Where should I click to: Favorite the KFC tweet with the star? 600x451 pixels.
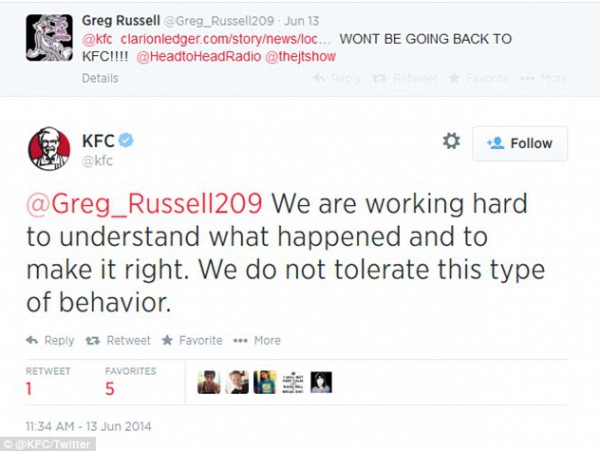192,340
